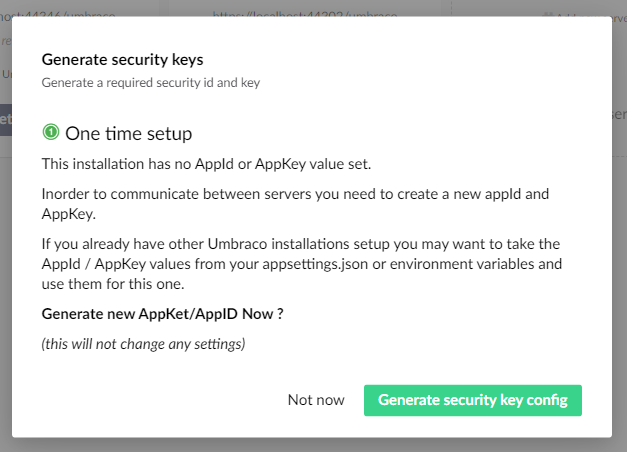Image resolution: width=627 pixels, height=452 pixels.
Task: Select the One time setup heading
Action: pyautogui.click(x=128, y=133)
